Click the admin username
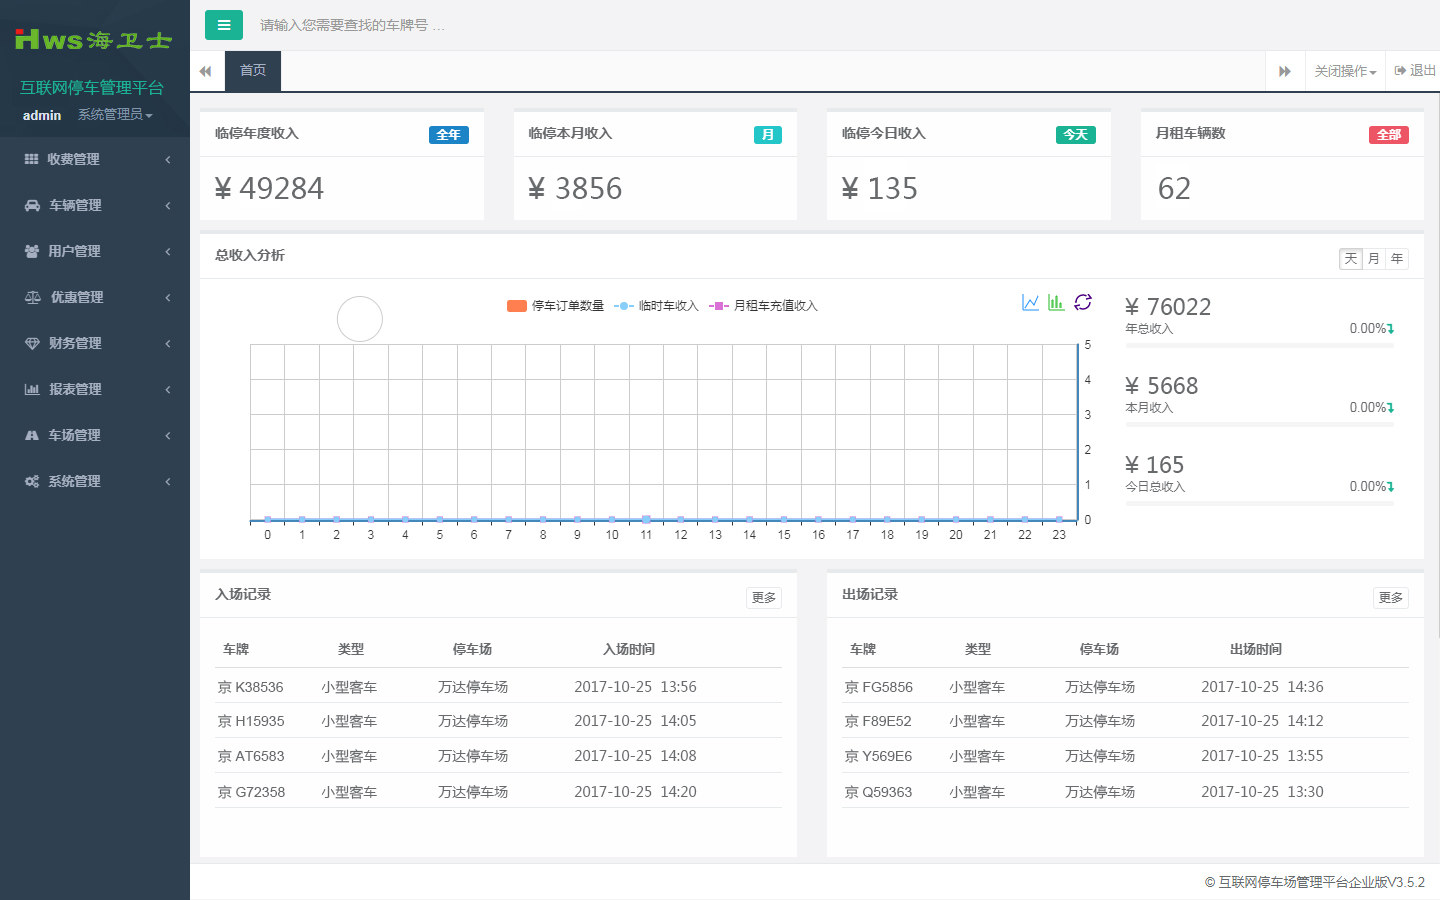The width and height of the screenshot is (1440, 900). click(42, 115)
